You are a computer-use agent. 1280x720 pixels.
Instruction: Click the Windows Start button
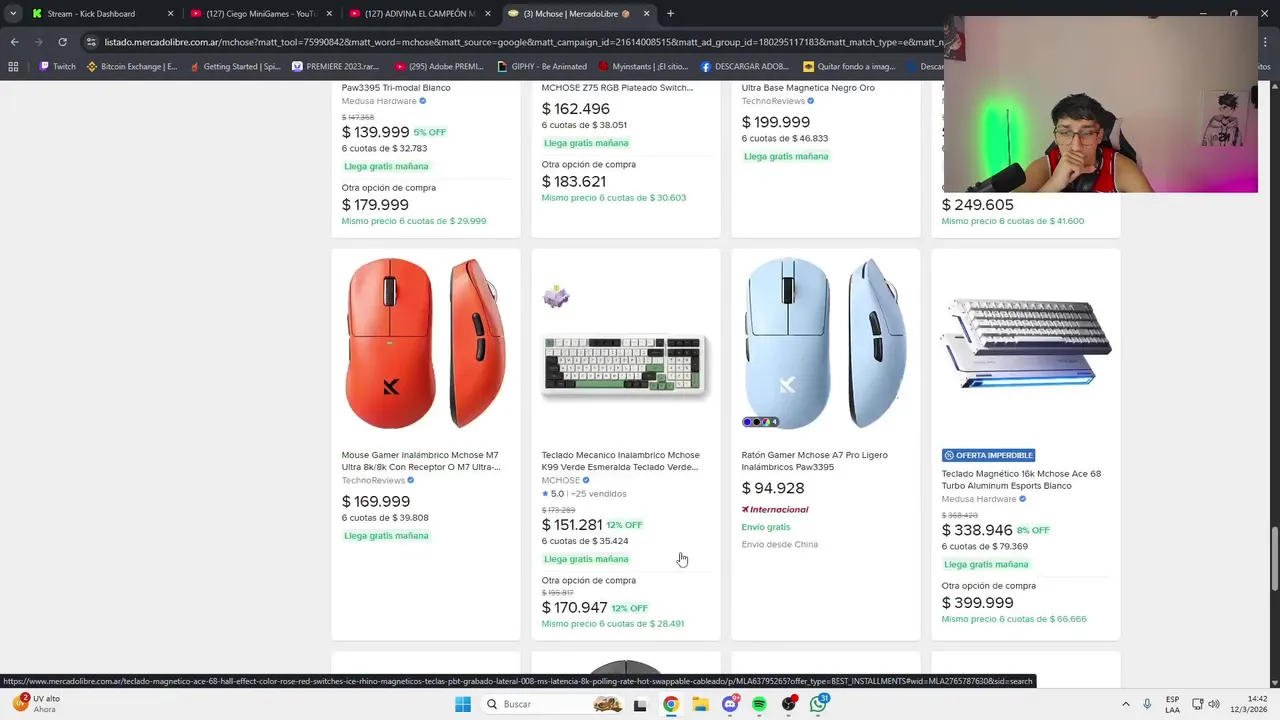463,704
